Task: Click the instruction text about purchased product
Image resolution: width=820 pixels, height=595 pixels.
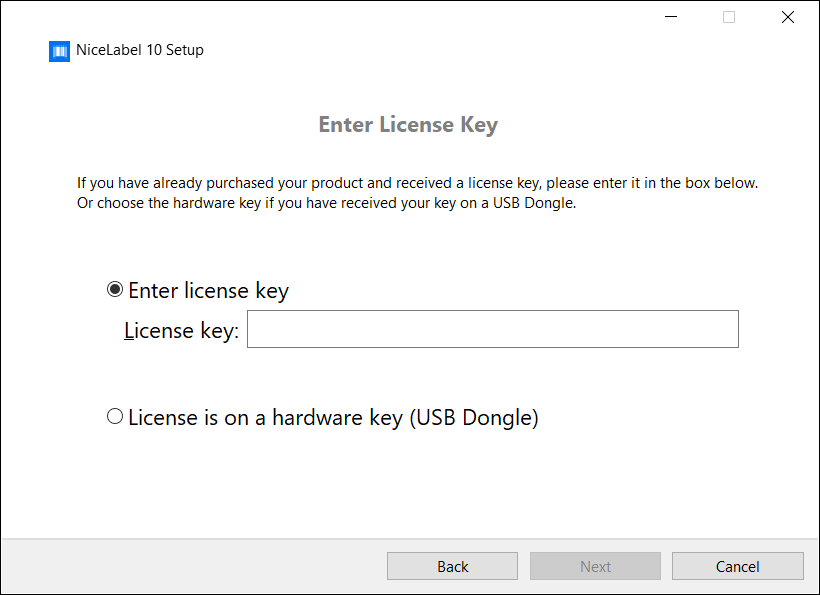Action: pos(416,182)
